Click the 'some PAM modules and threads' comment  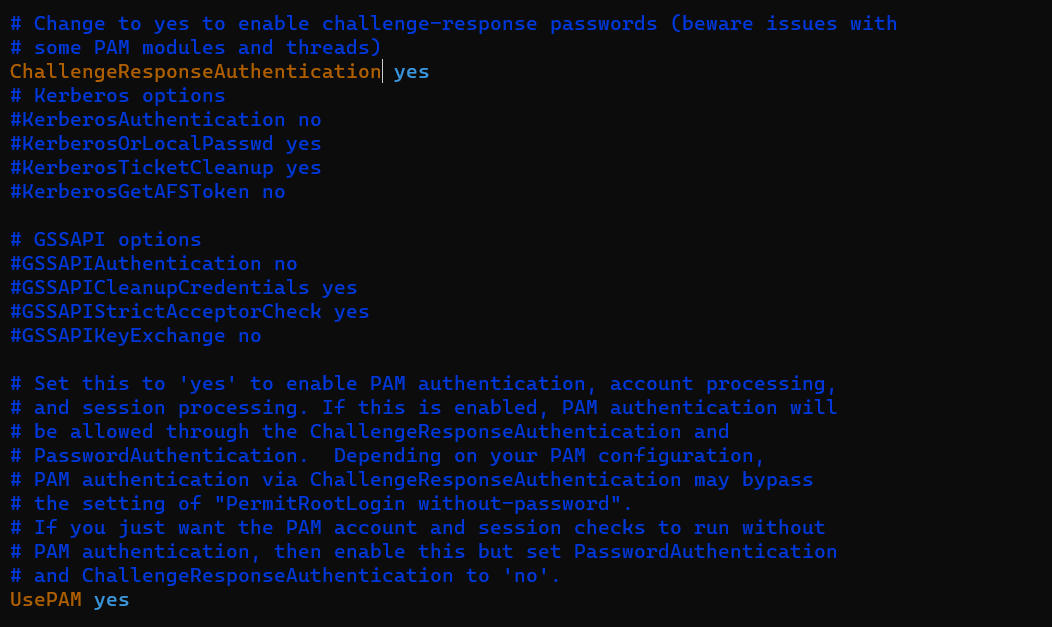tap(207, 48)
